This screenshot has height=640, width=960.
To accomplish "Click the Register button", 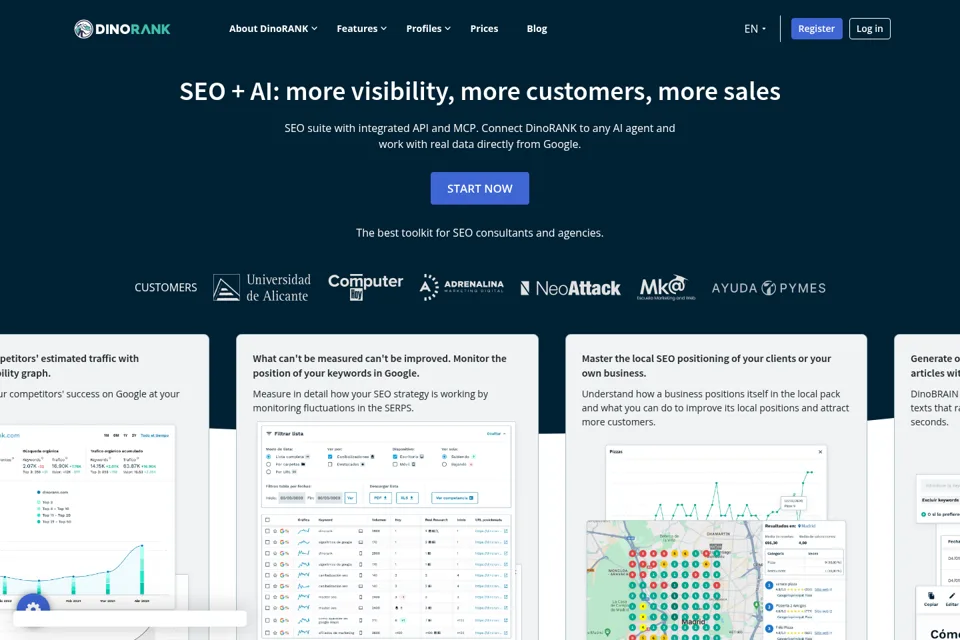I will (x=816, y=29).
